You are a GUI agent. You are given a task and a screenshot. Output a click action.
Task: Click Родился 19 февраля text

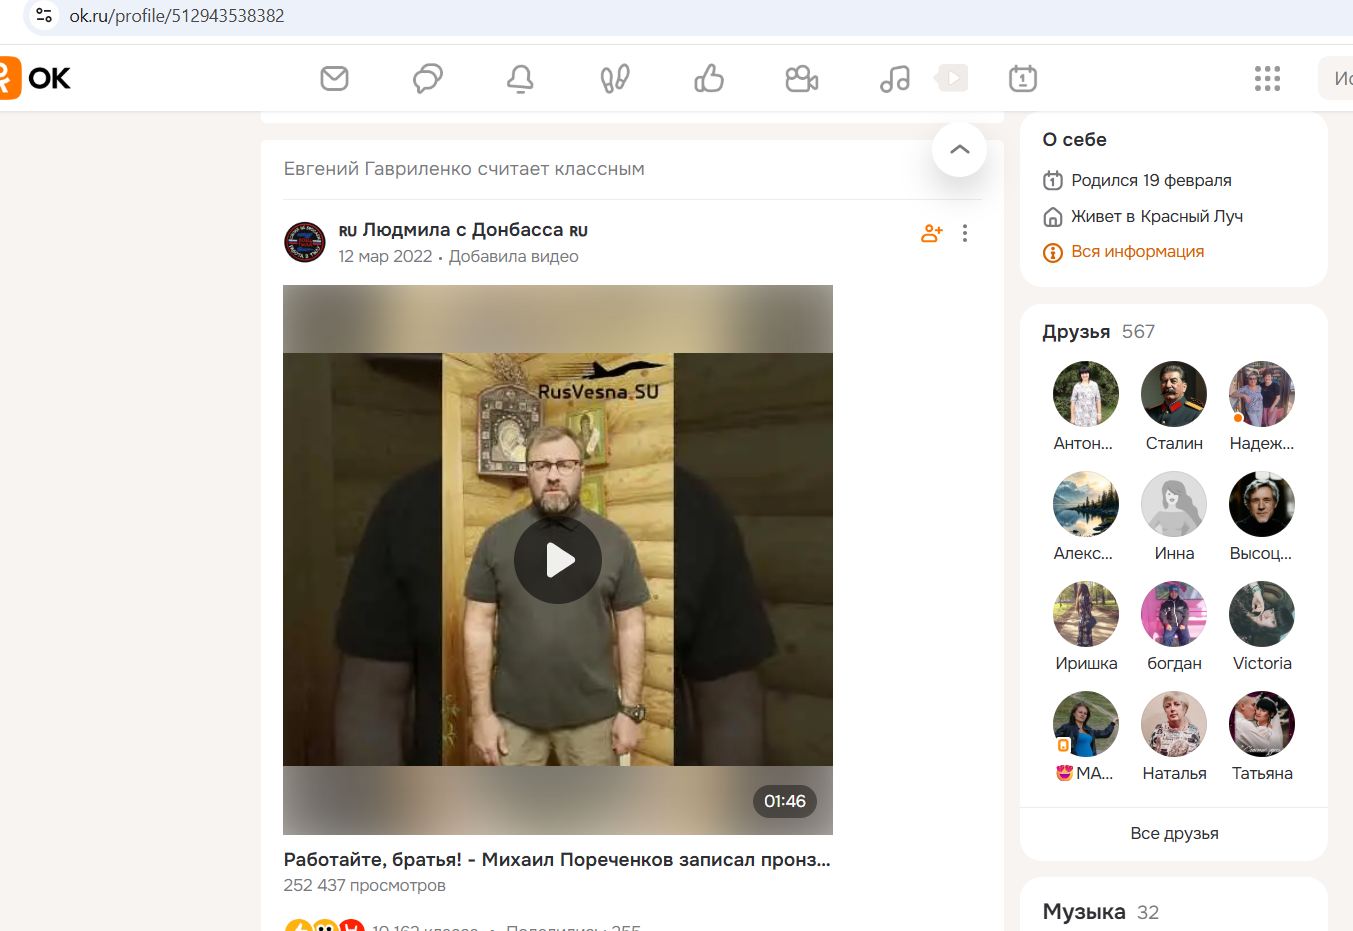click(x=1151, y=180)
